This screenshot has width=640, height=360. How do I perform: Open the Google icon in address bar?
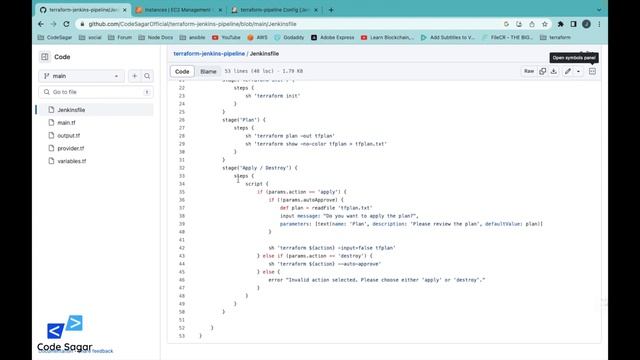(506, 24)
